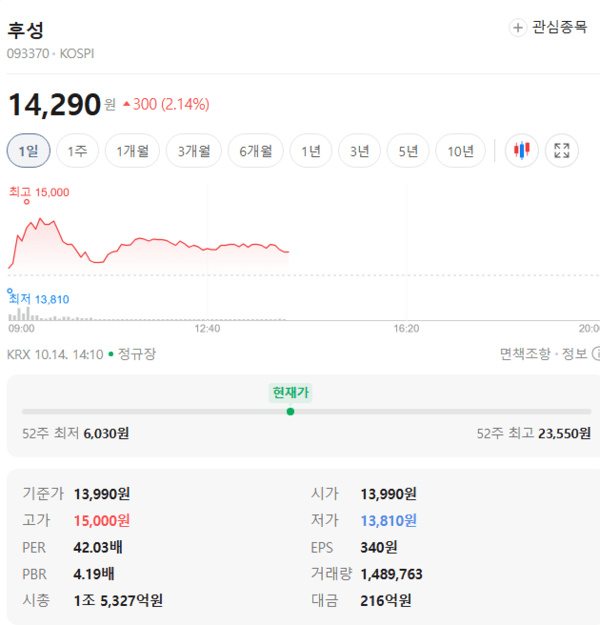Viewport: 600px width, 625px height.
Task: Click the 09:00 time axis label
Action: pyautogui.click(x=22, y=328)
